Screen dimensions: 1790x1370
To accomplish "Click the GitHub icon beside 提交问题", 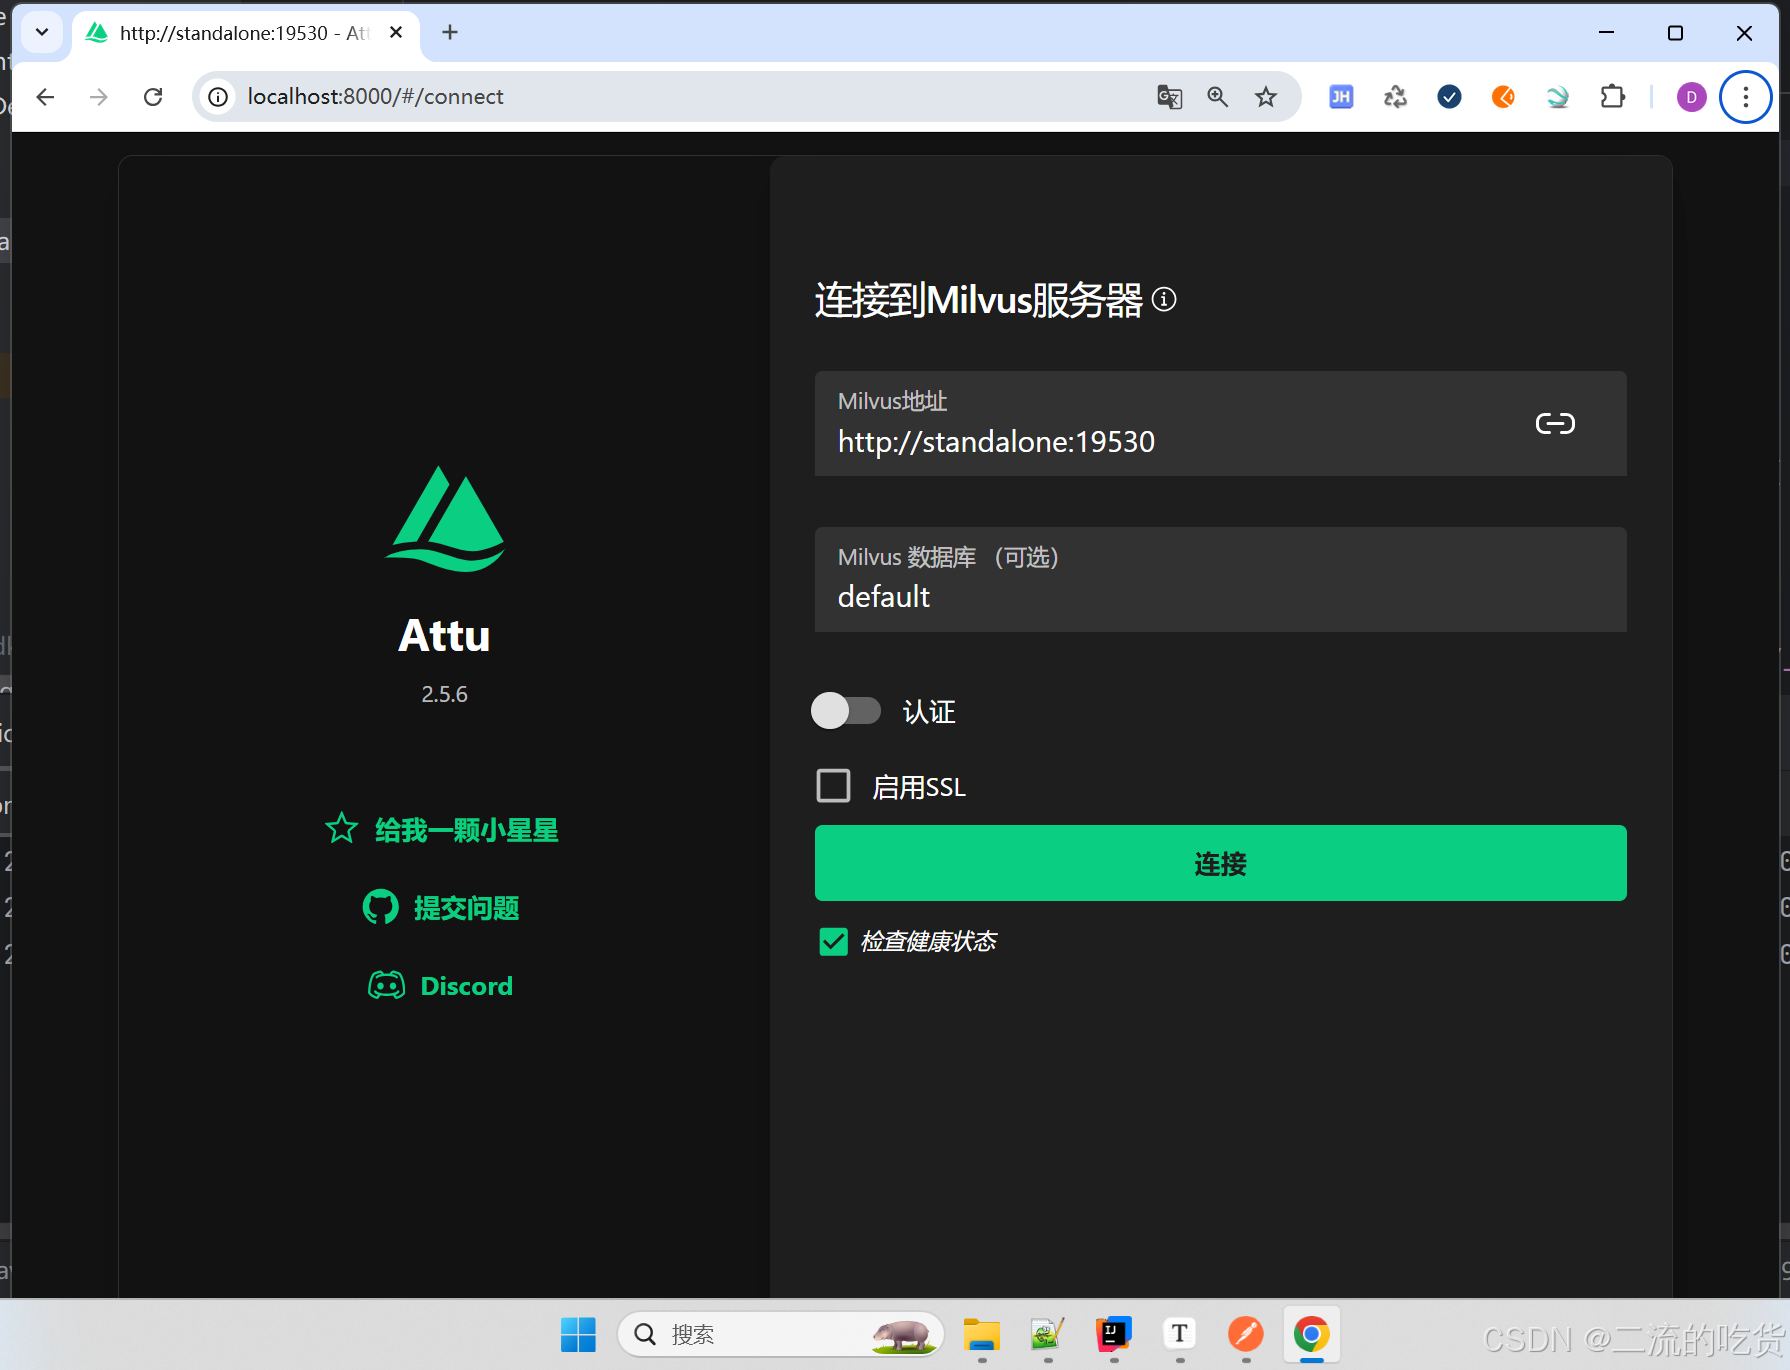I will [380, 906].
